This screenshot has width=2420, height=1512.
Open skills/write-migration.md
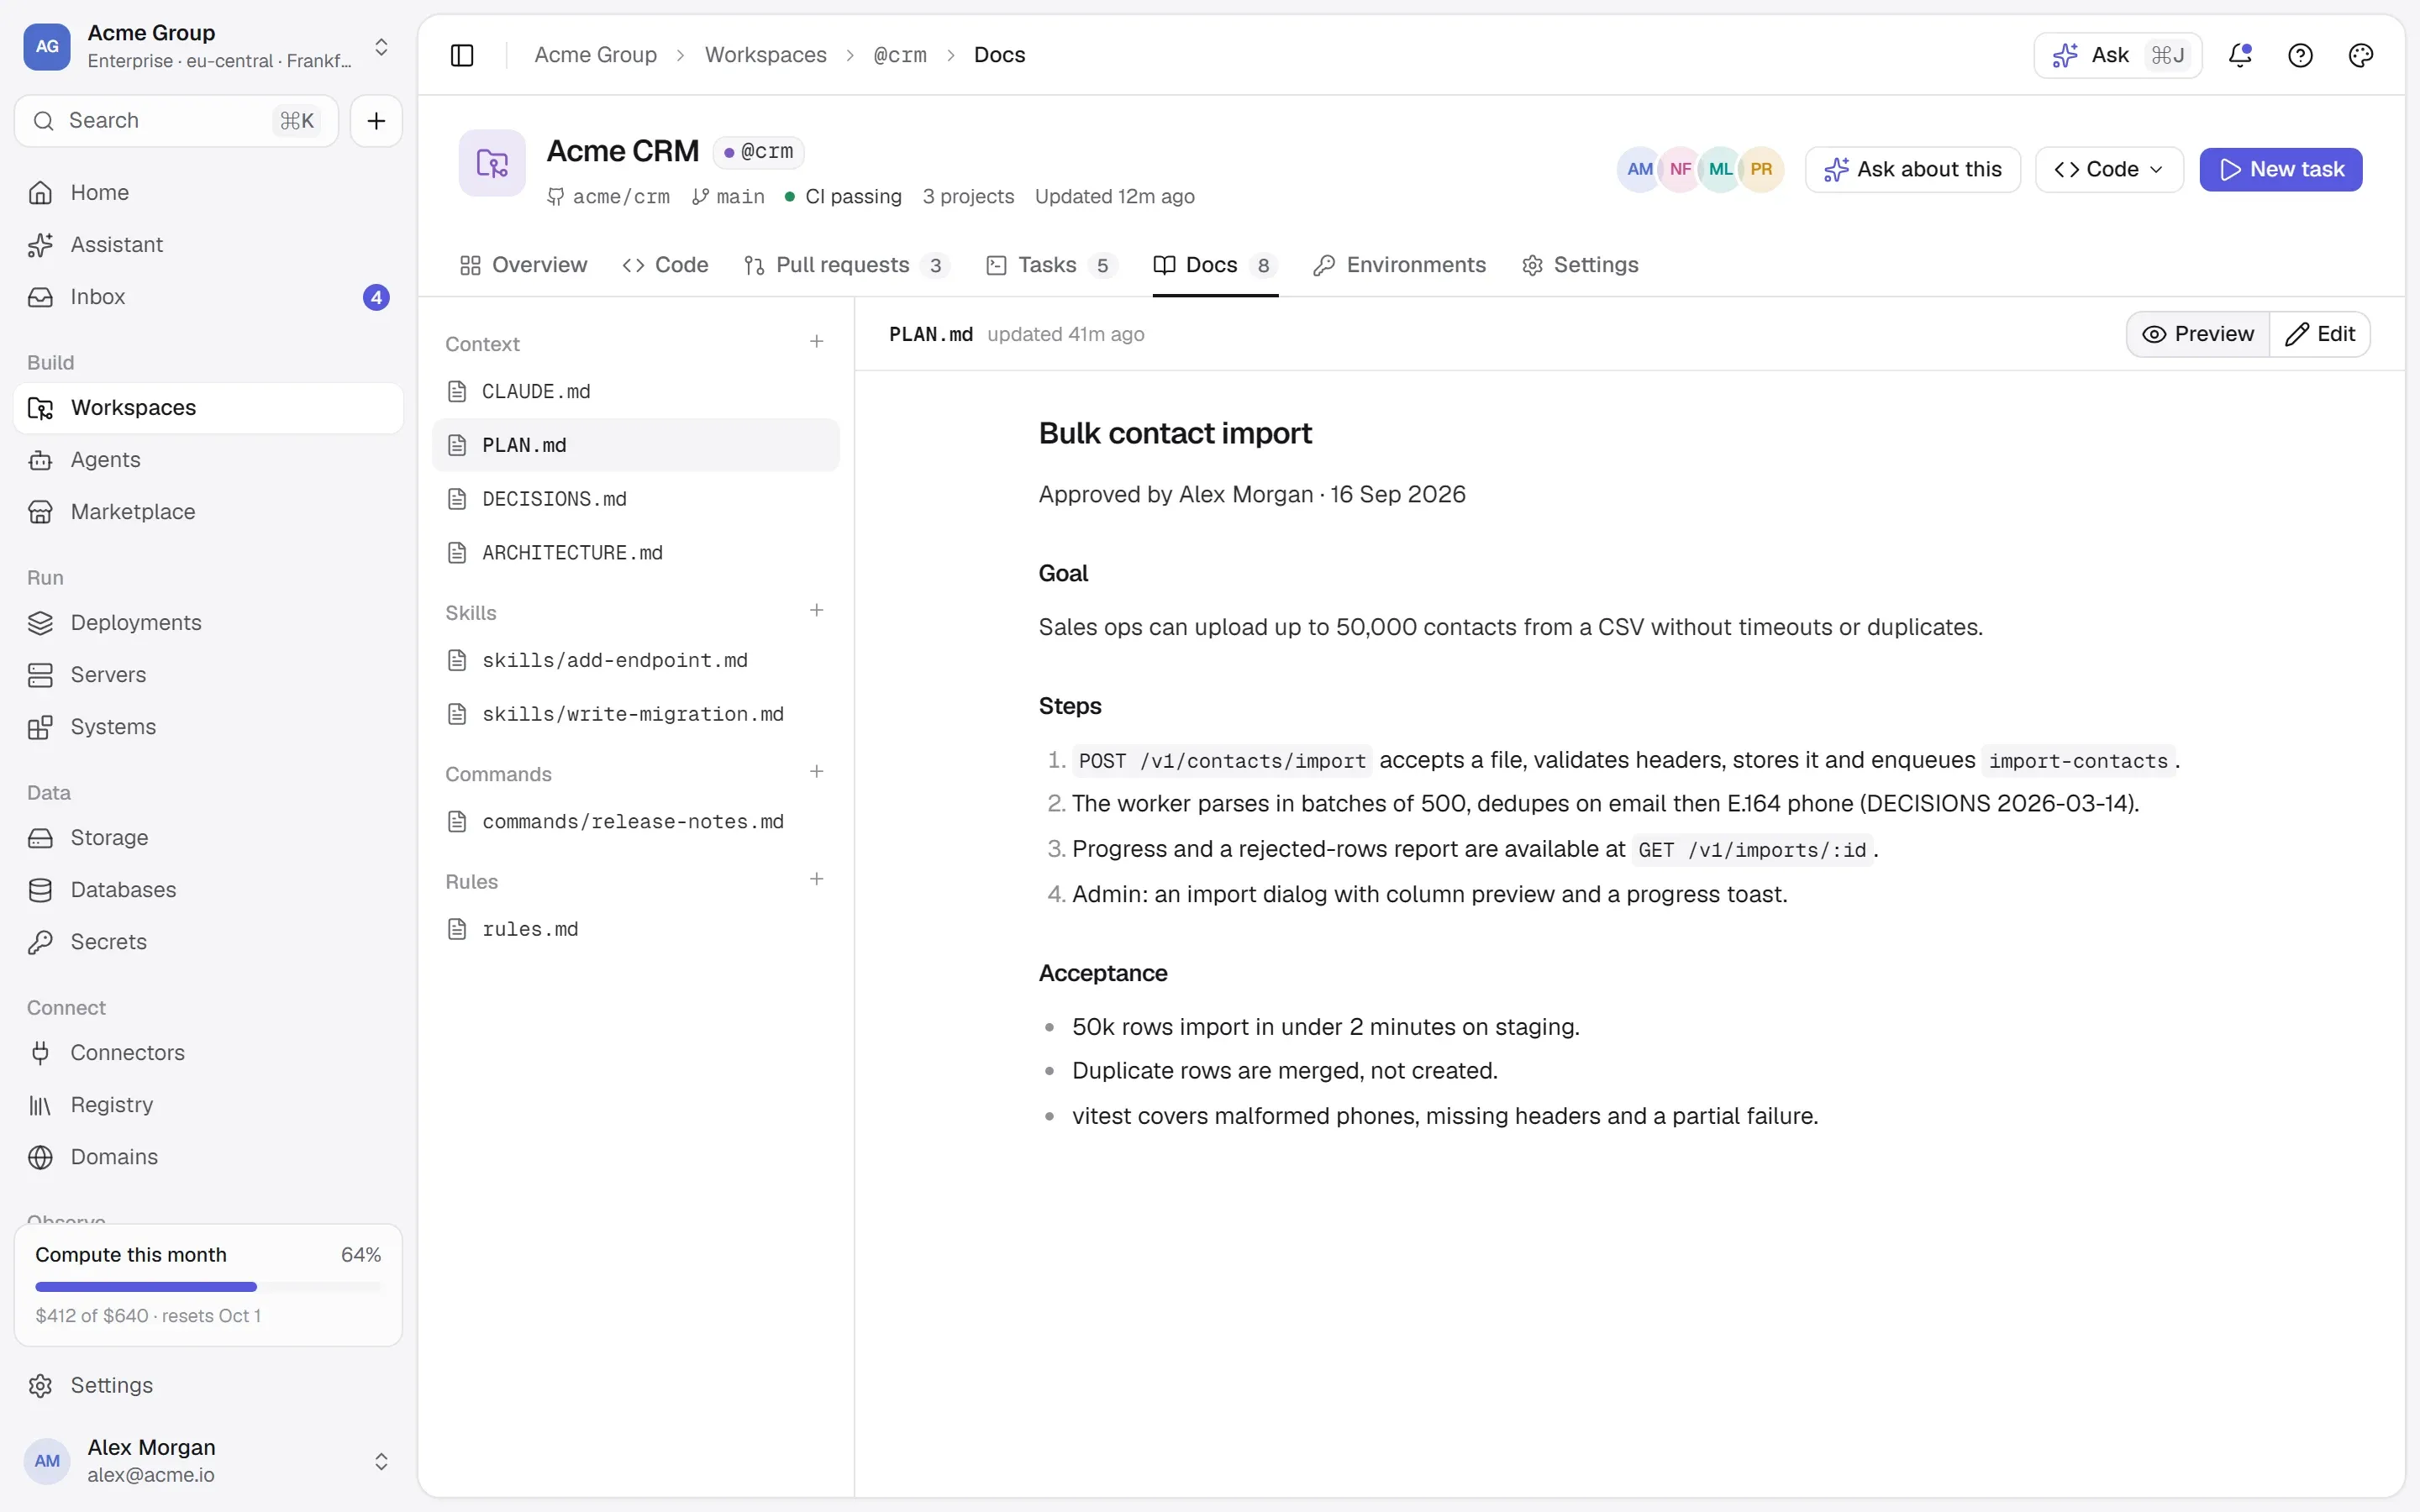pos(635,714)
